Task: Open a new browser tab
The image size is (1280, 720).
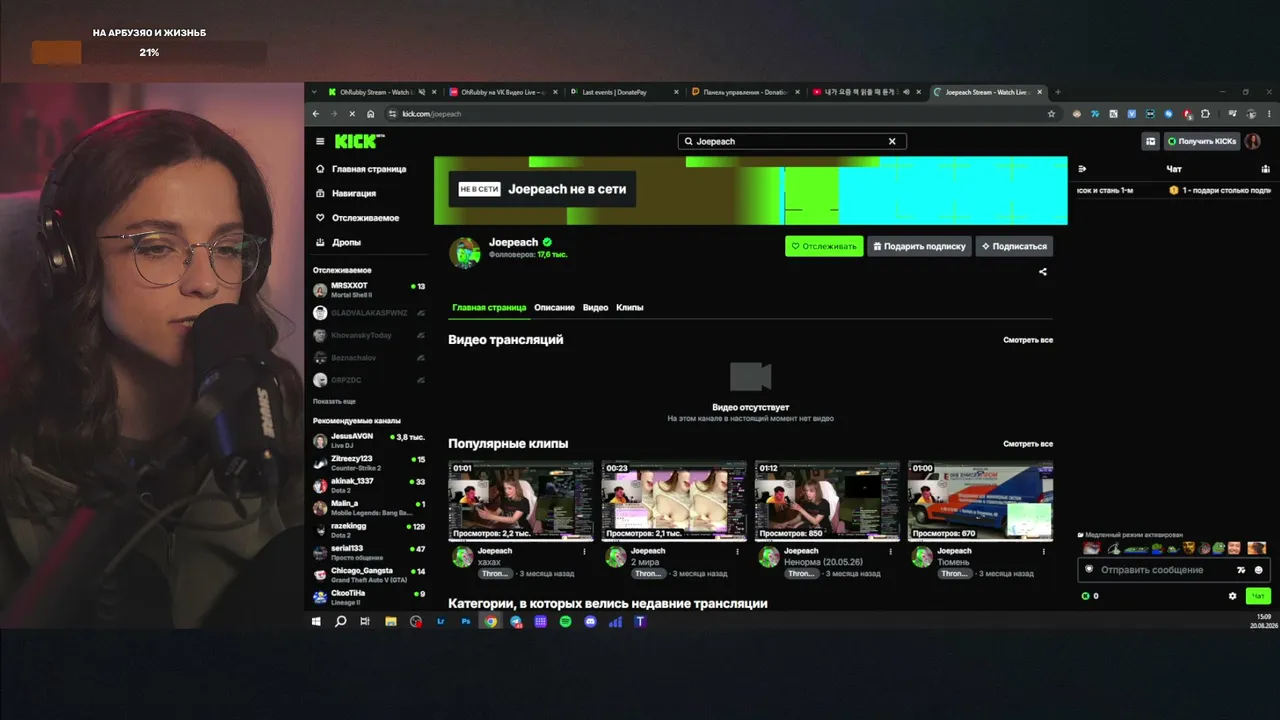Action: click(1058, 92)
